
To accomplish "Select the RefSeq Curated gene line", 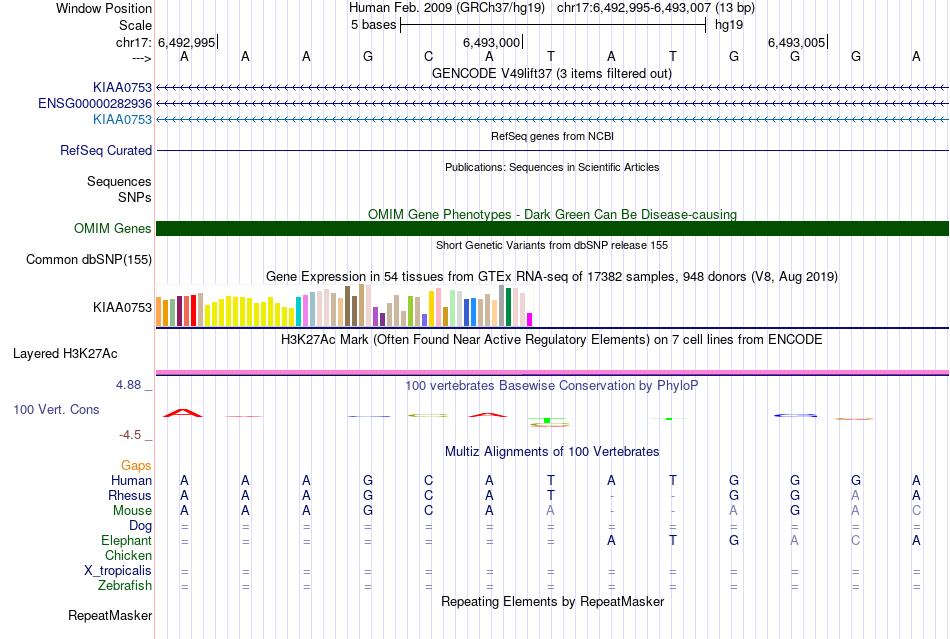I will click(553, 150).
